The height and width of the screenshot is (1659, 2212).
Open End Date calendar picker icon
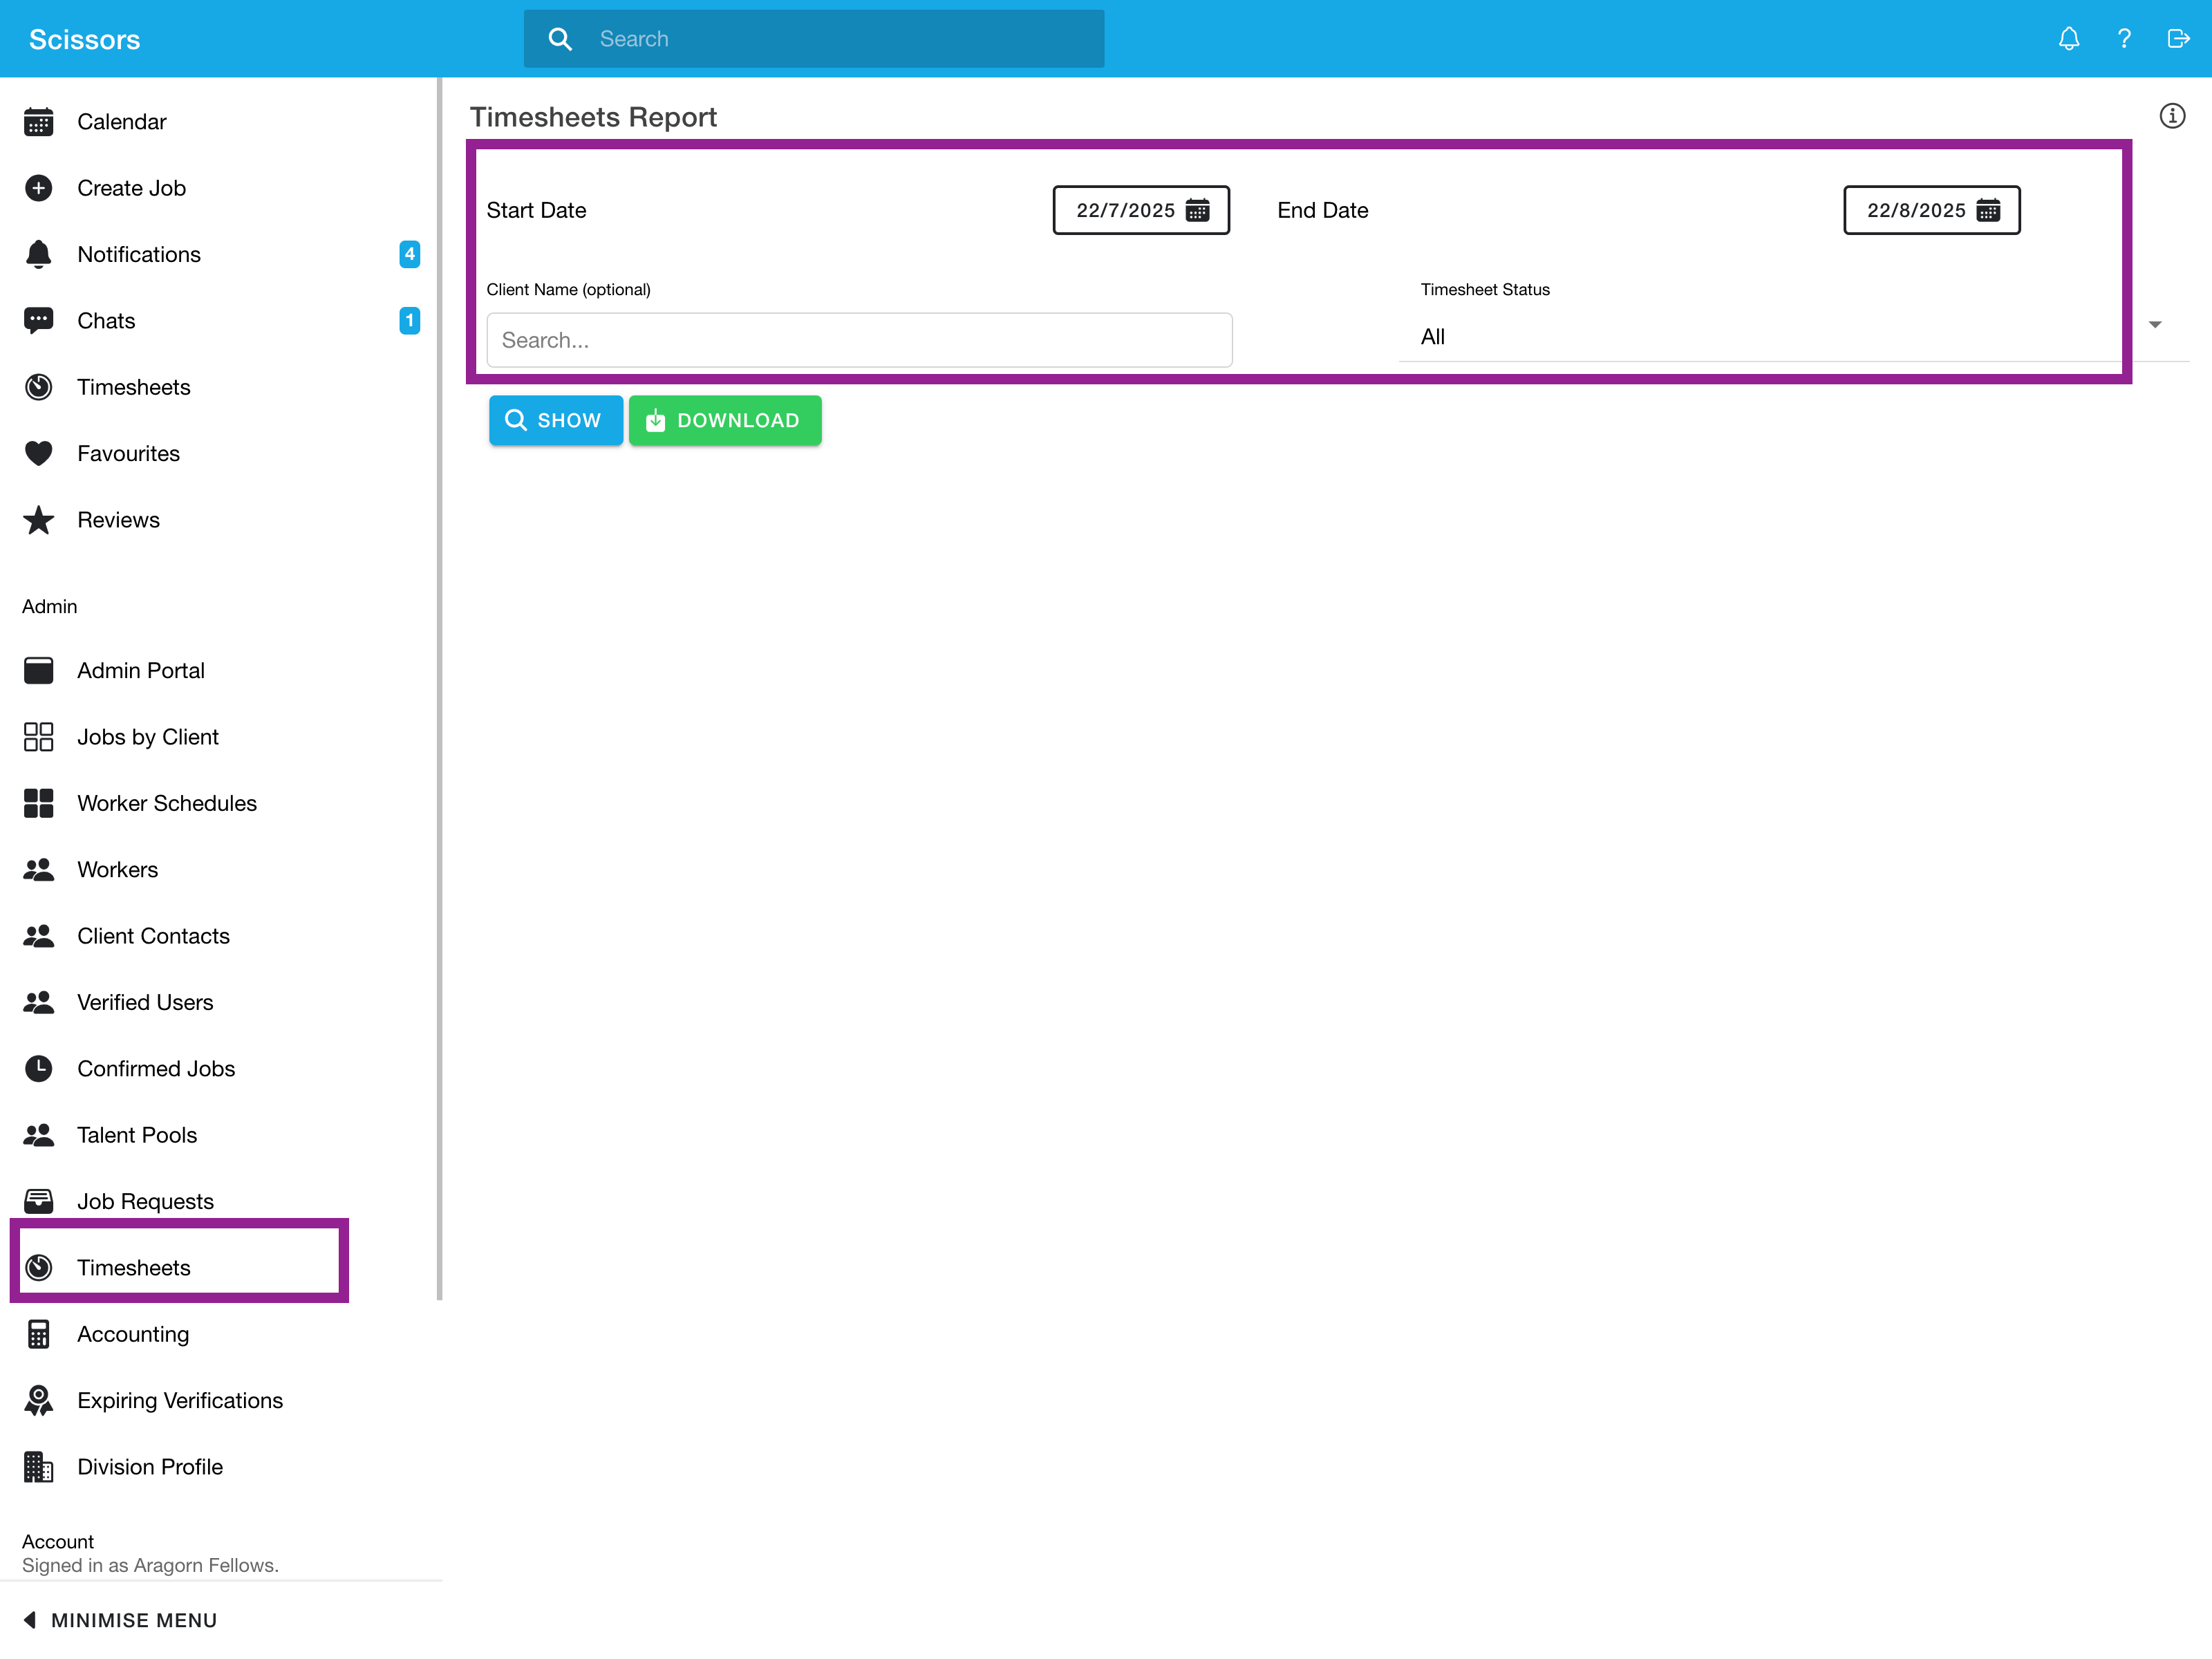click(1988, 210)
